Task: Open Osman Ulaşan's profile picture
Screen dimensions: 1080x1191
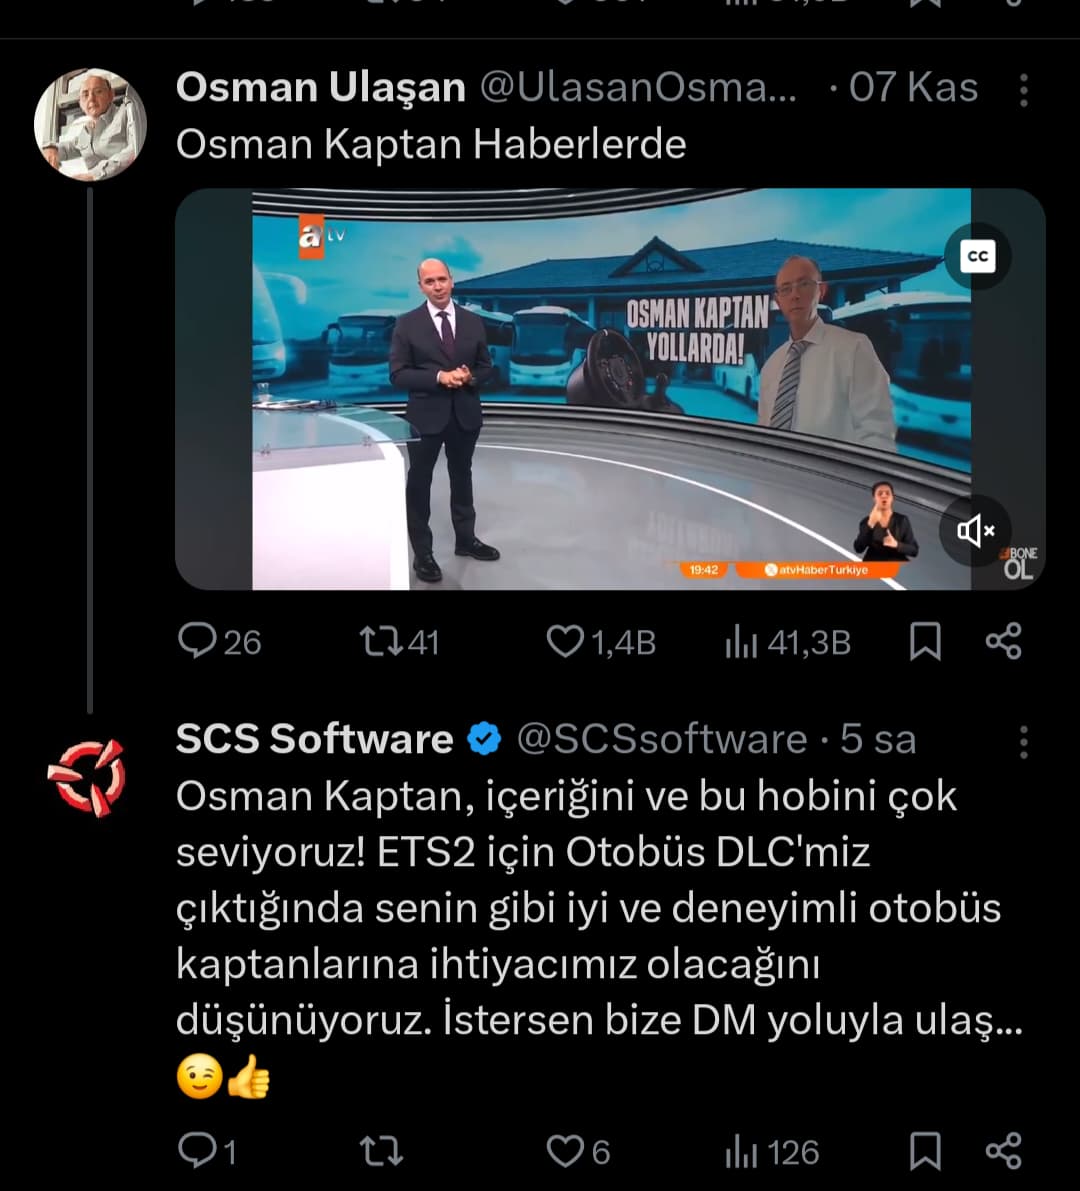Action: coord(90,124)
